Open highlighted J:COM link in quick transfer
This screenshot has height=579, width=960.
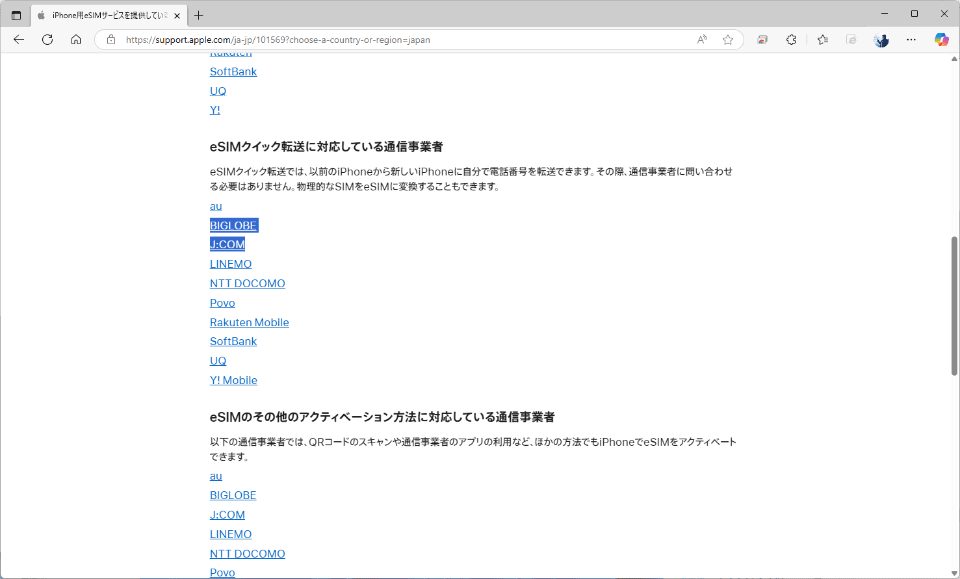click(x=227, y=244)
